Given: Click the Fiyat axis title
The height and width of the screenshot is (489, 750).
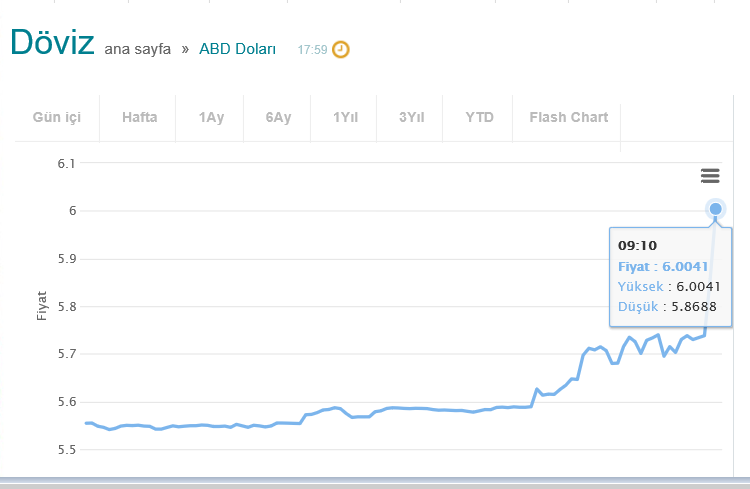Looking at the screenshot, I should (x=42, y=305).
